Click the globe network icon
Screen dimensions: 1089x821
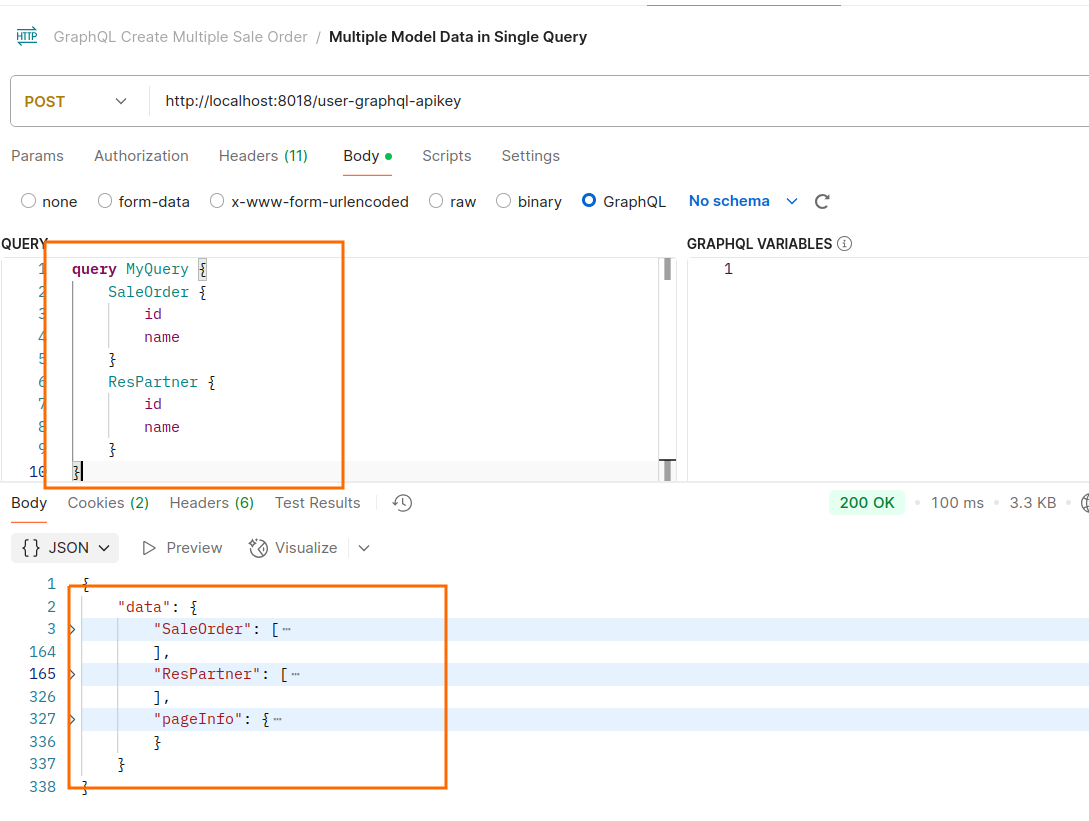coord(1083,503)
